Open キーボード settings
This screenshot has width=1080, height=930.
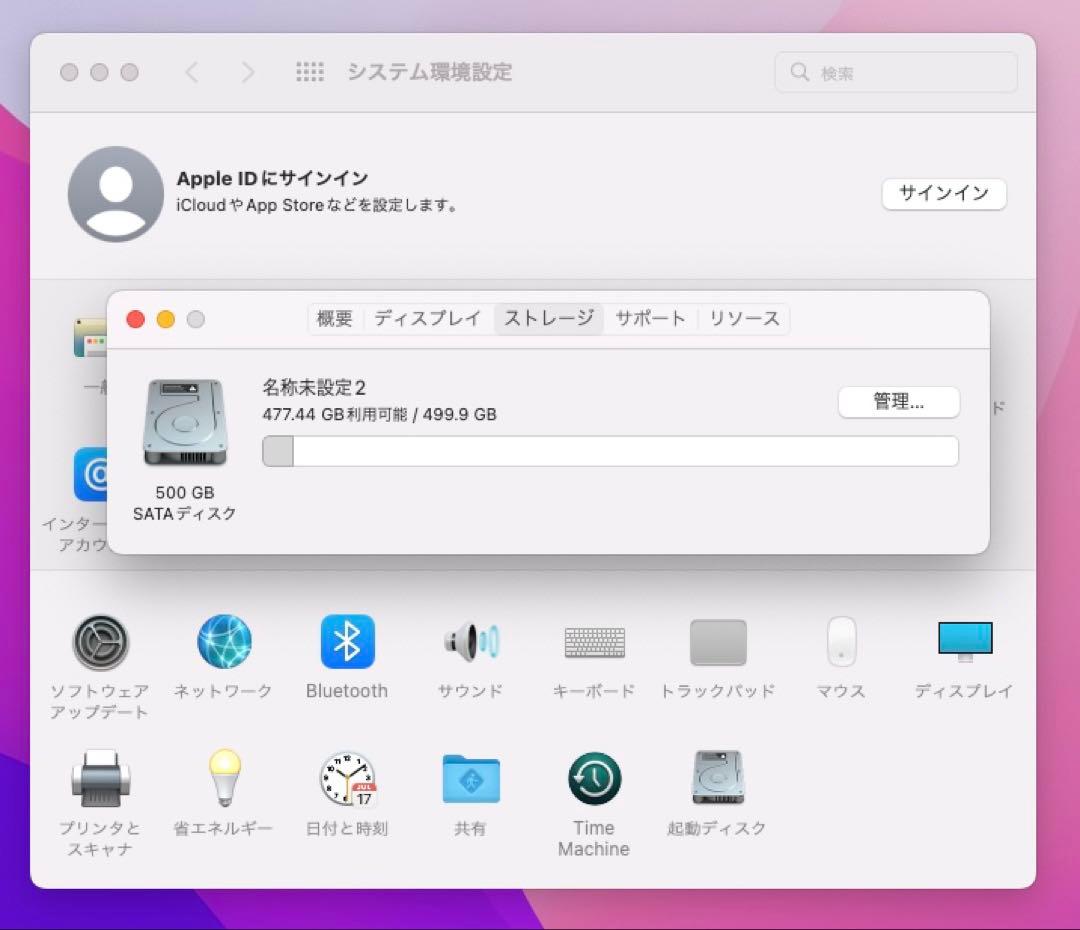[594, 642]
